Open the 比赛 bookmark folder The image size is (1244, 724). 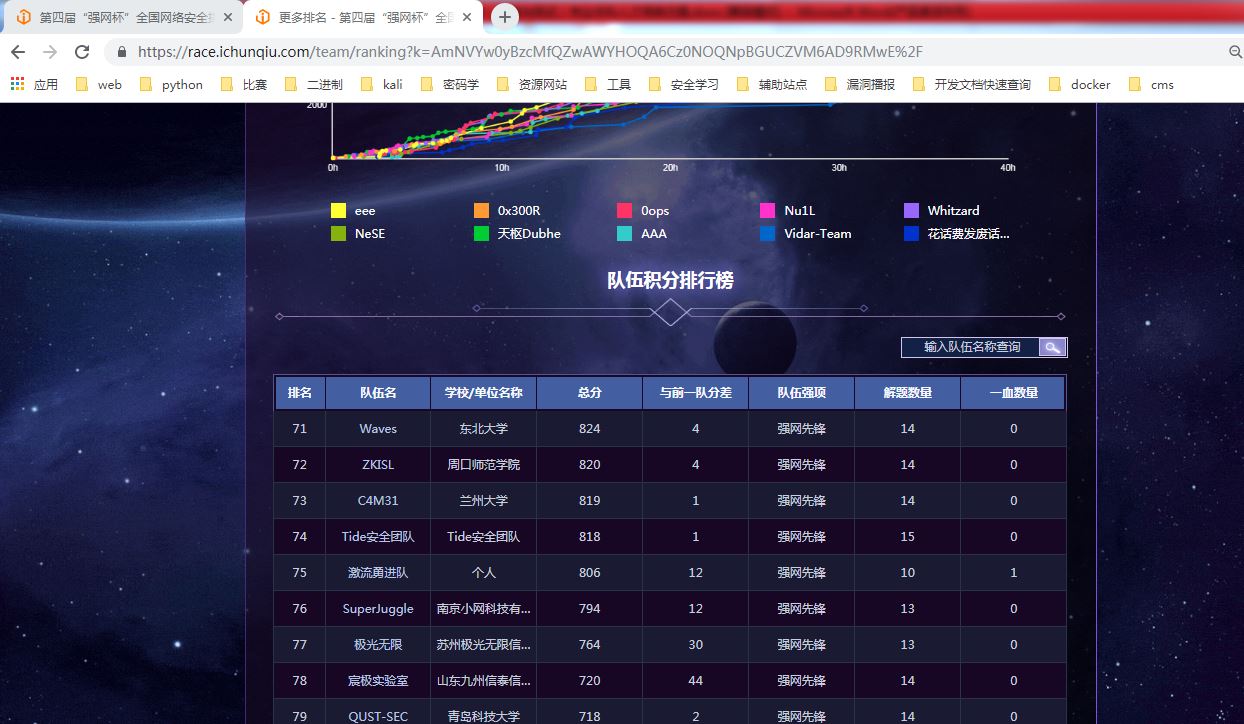click(x=244, y=85)
